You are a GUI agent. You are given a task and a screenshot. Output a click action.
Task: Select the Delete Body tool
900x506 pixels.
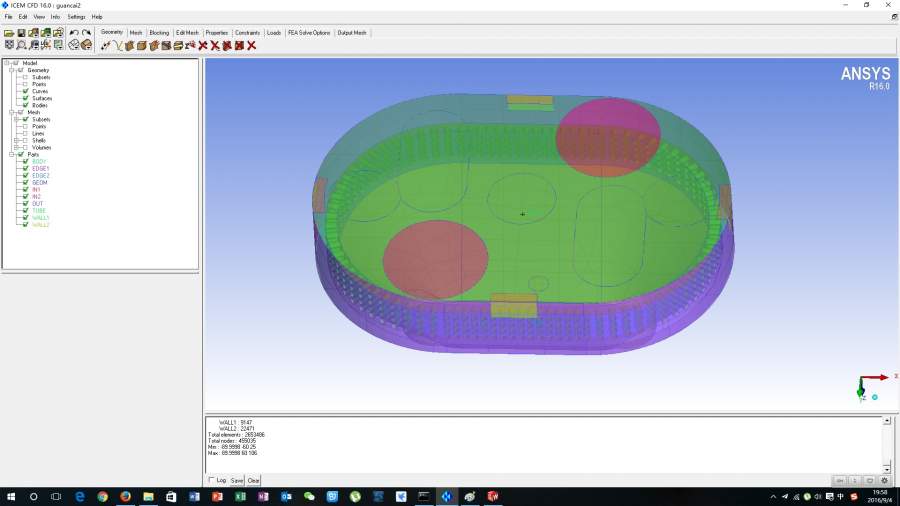pos(239,45)
